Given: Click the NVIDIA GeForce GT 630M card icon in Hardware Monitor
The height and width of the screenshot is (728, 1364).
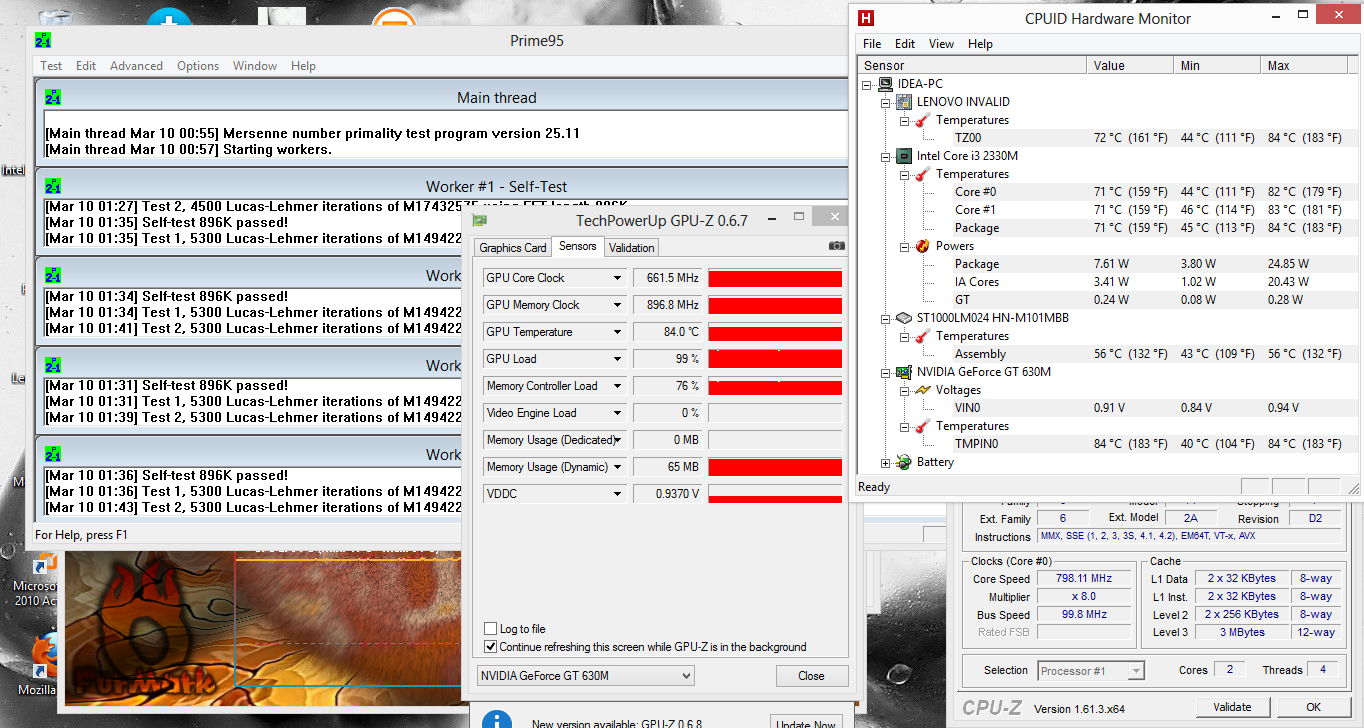Looking at the screenshot, I should click(904, 372).
